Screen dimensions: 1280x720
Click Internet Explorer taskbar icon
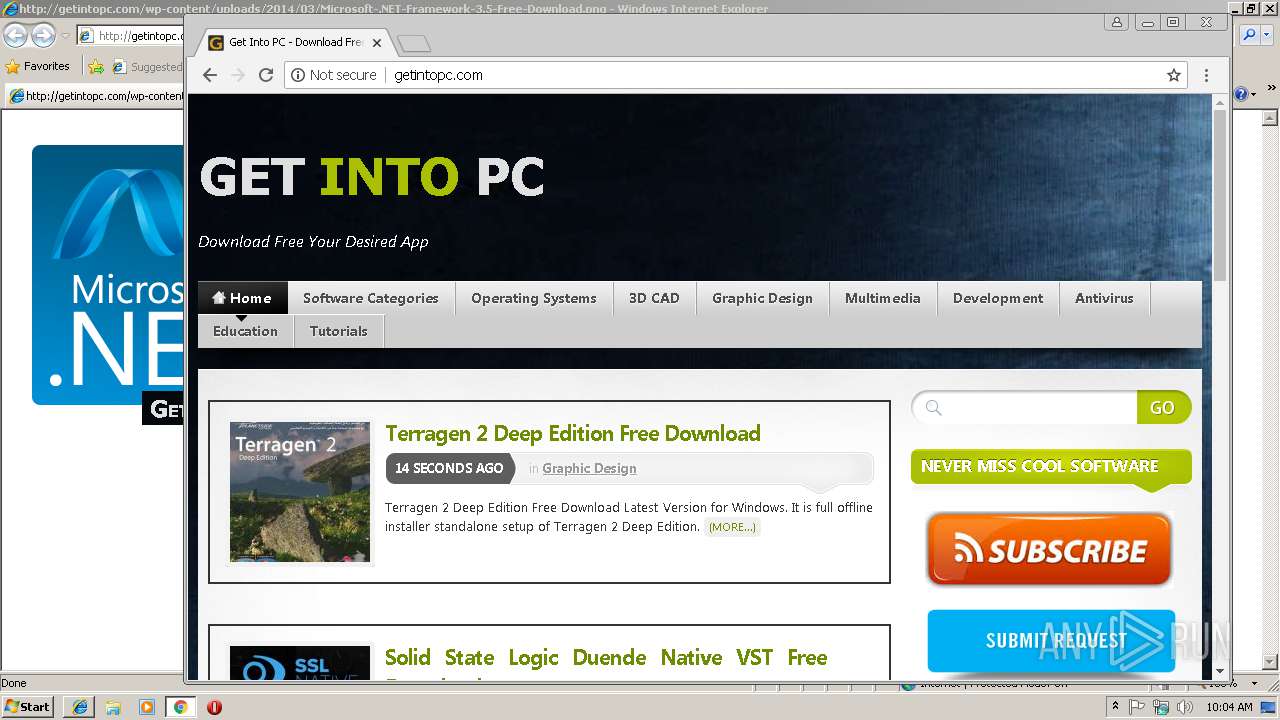tap(79, 706)
